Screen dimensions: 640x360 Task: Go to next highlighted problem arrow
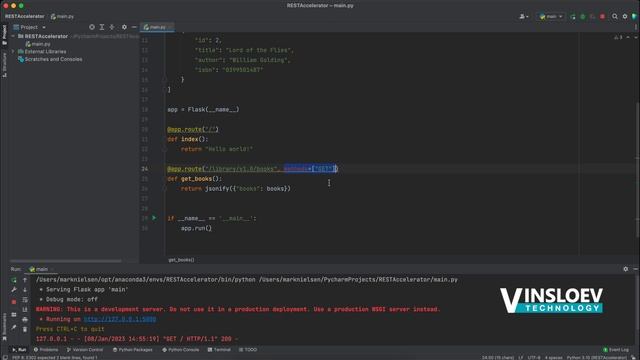635,37
